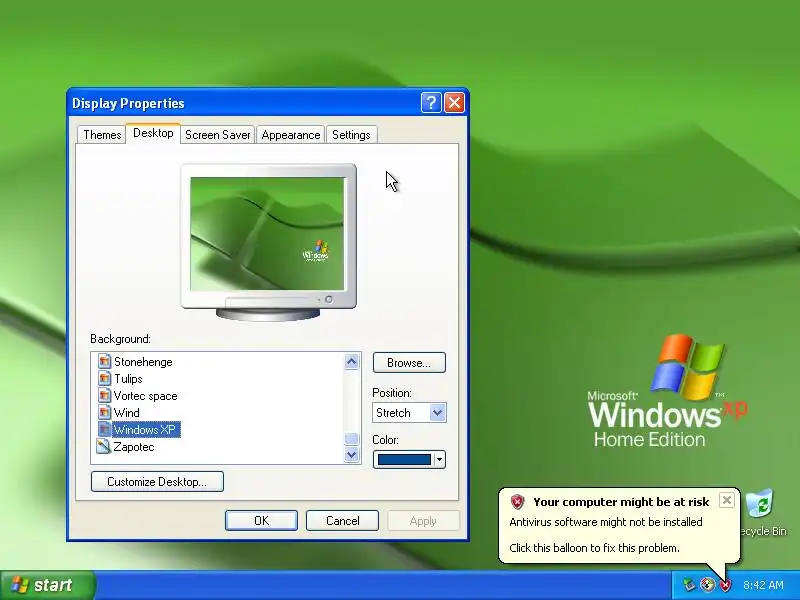Viewport: 800px width, 600px height.
Task: Click Customize Desktop... button
Action: (x=157, y=482)
